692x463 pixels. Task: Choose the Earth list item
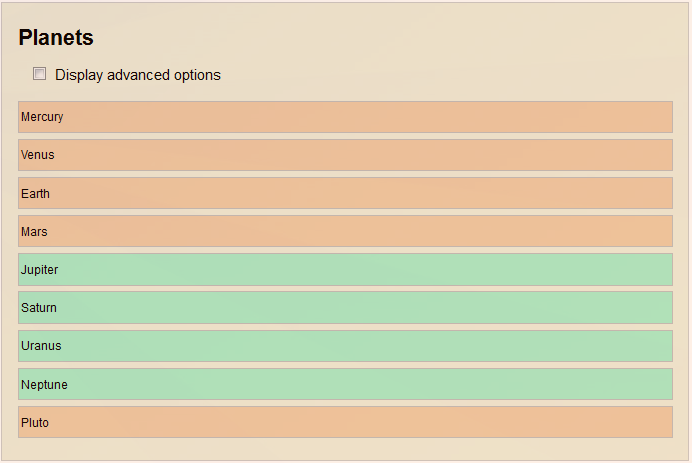(x=345, y=193)
